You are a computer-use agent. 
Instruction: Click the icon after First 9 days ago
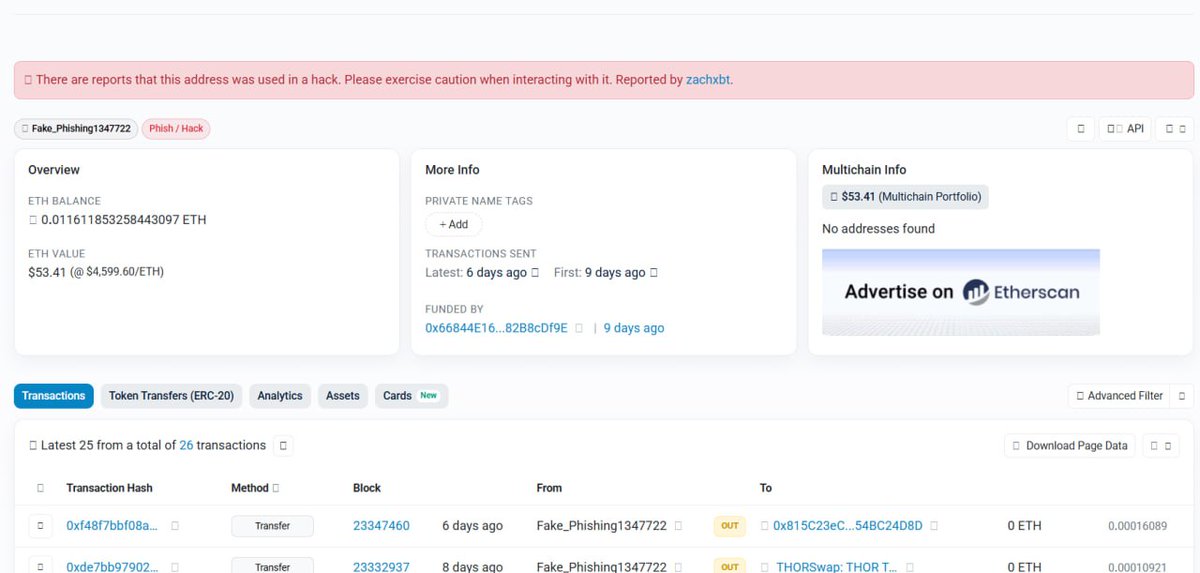click(x=654, y=273)
